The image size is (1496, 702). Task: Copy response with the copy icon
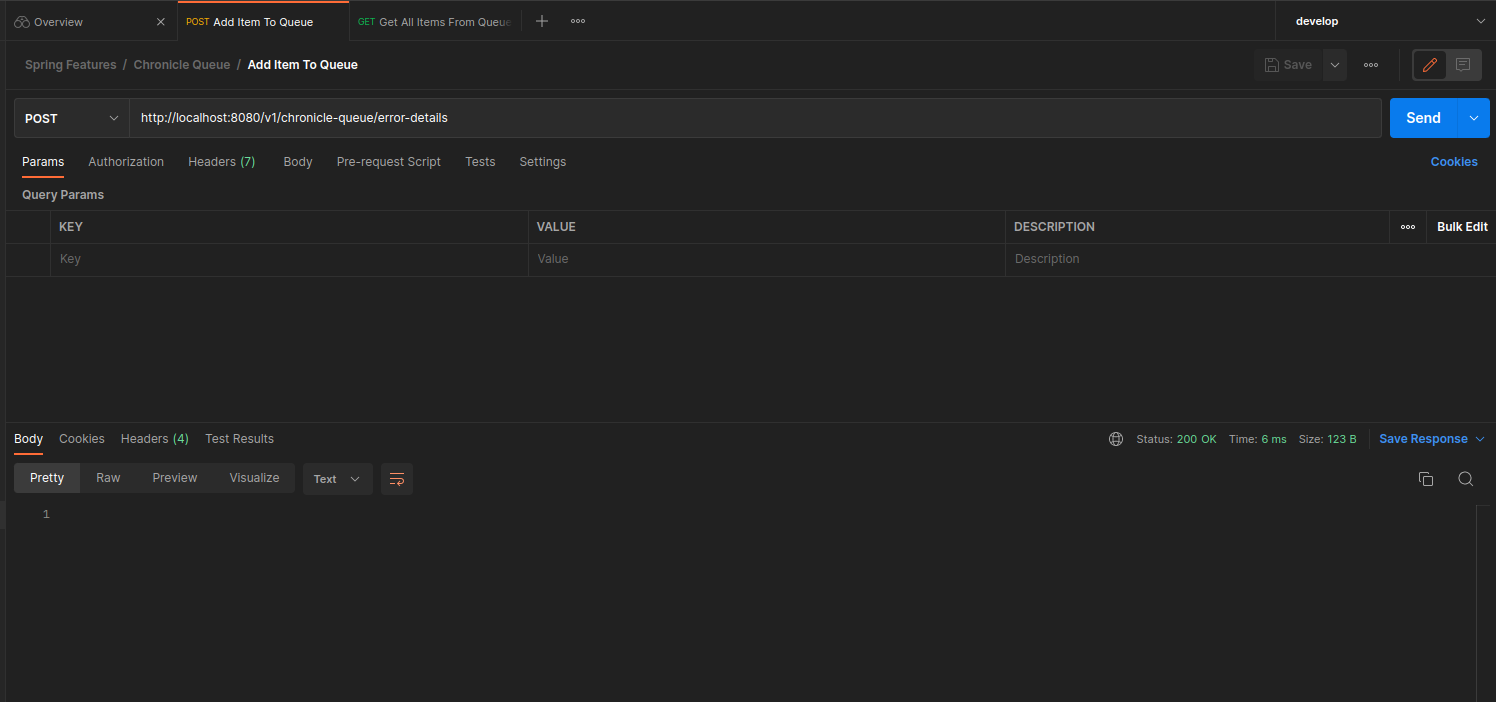point(1426,479)
